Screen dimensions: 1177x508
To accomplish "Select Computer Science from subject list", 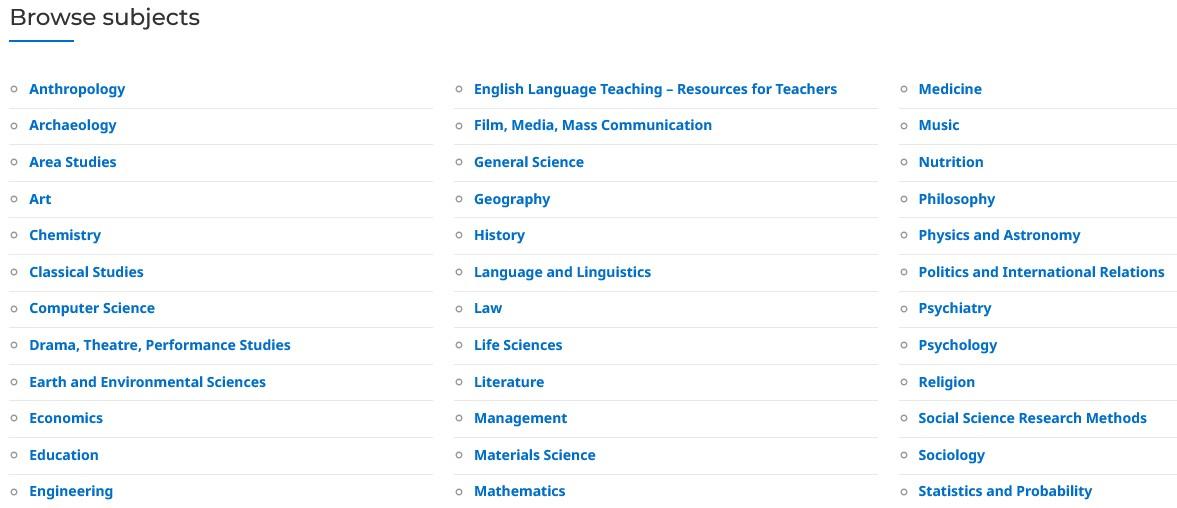I will tap(92, 308).
